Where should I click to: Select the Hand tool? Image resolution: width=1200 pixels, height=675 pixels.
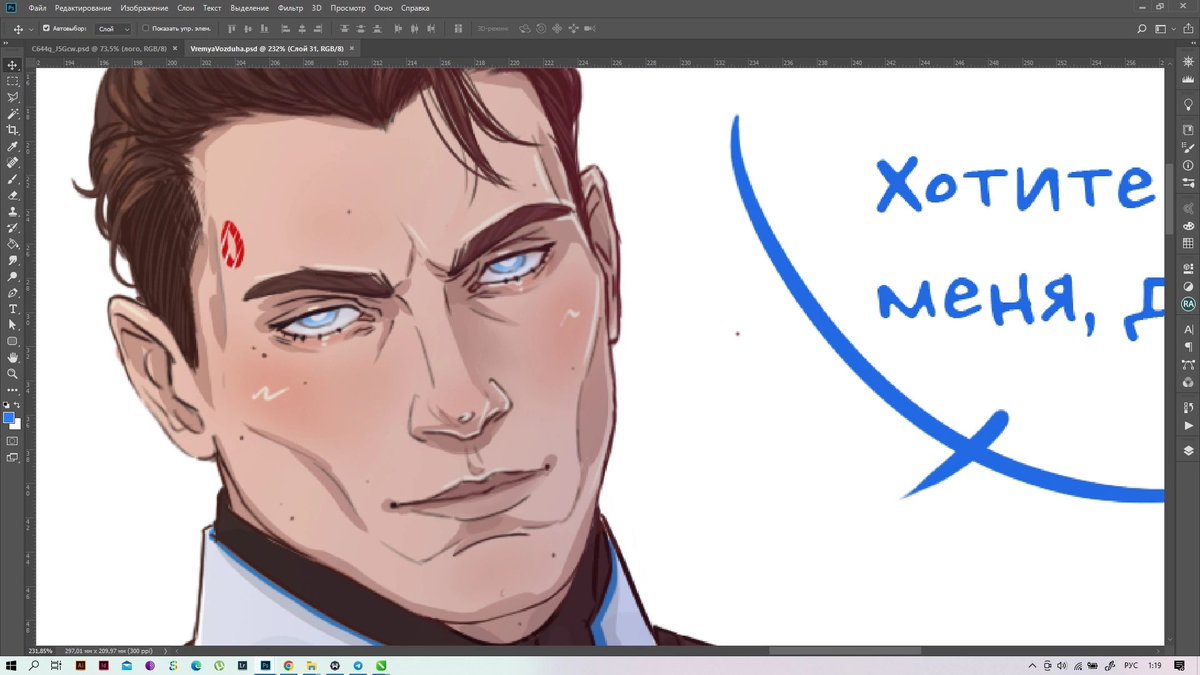13,357
